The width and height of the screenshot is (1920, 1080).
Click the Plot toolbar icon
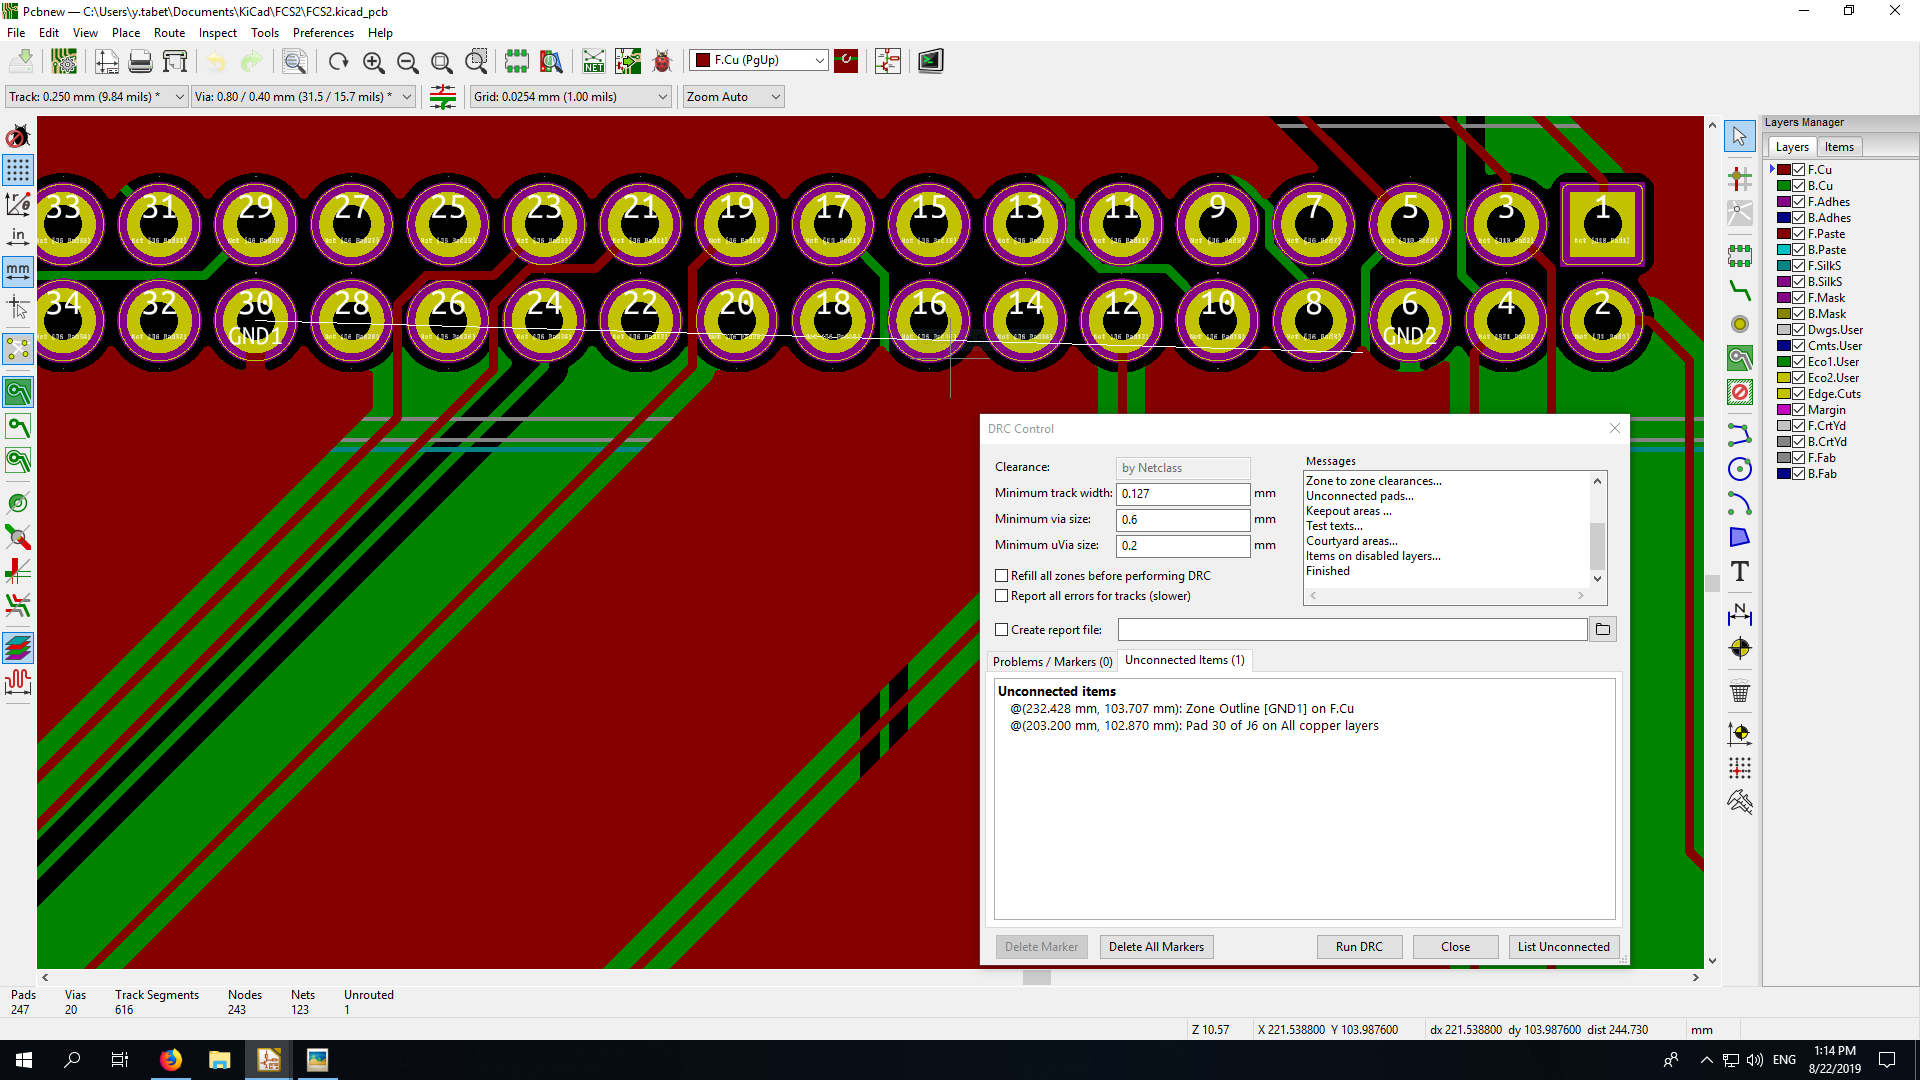[175, 61]
